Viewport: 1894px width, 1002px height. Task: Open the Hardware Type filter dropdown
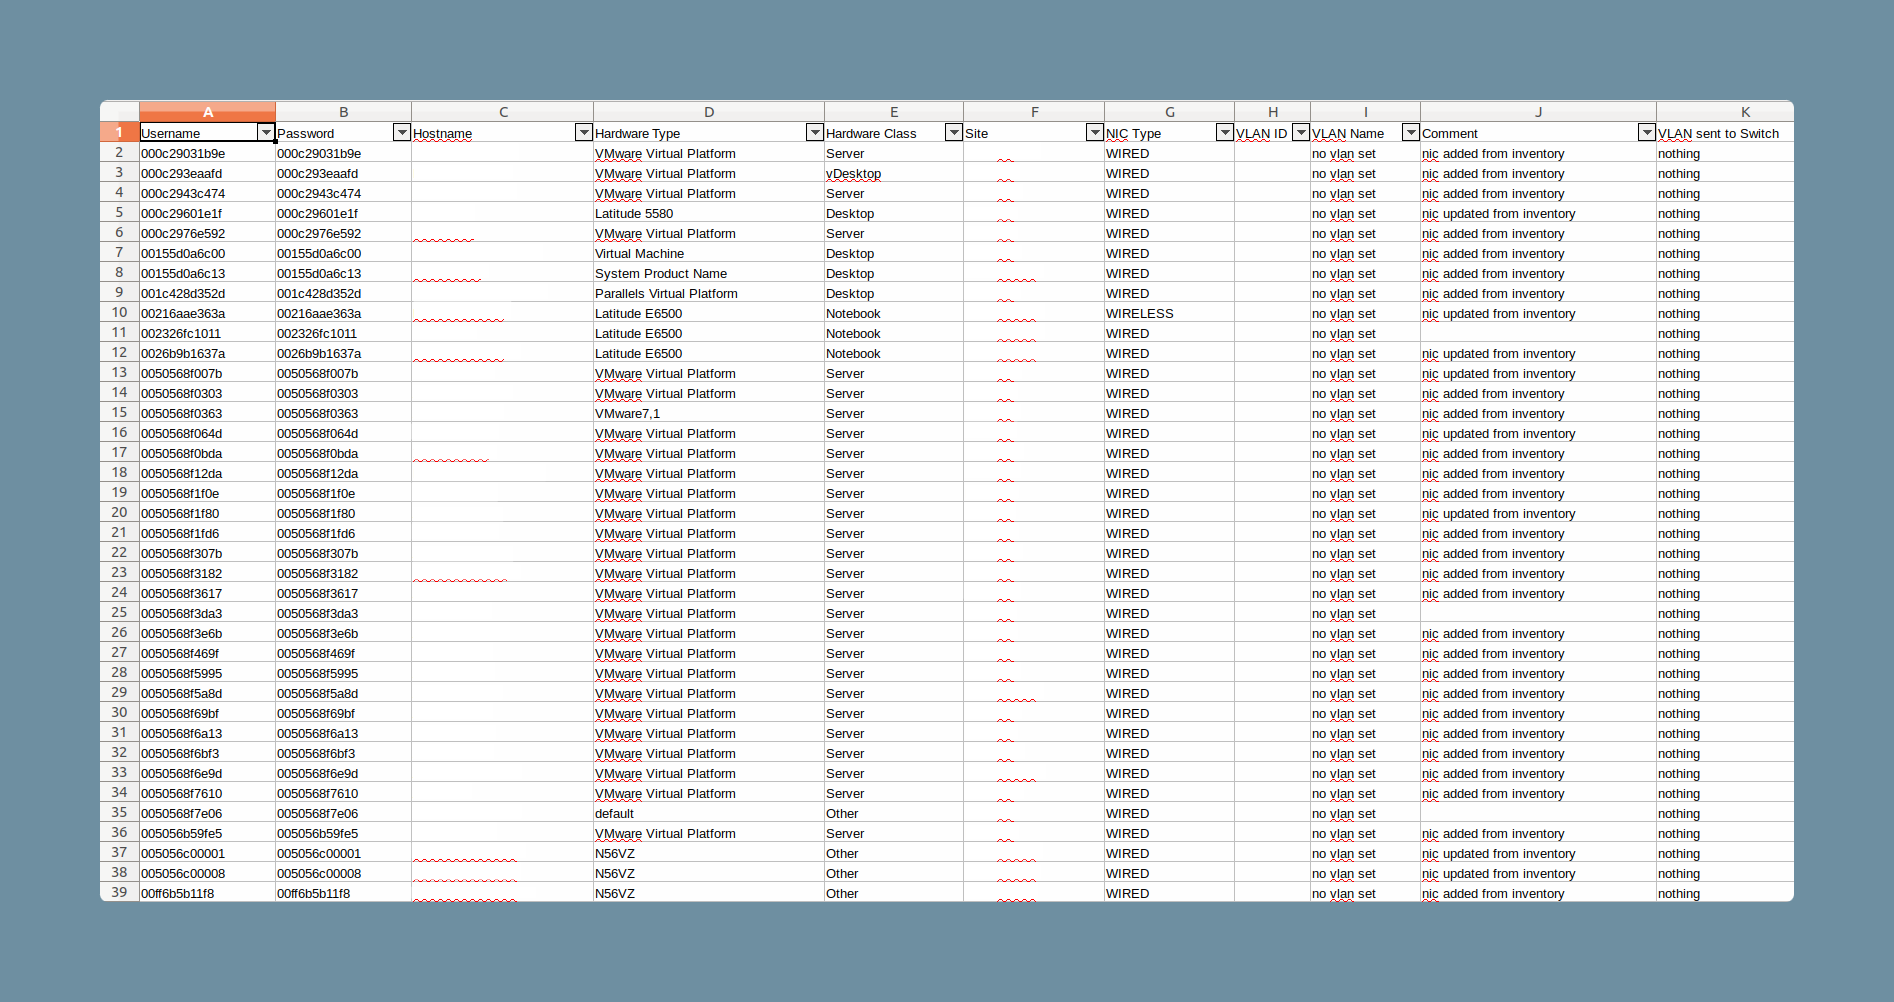coord(814,133)
